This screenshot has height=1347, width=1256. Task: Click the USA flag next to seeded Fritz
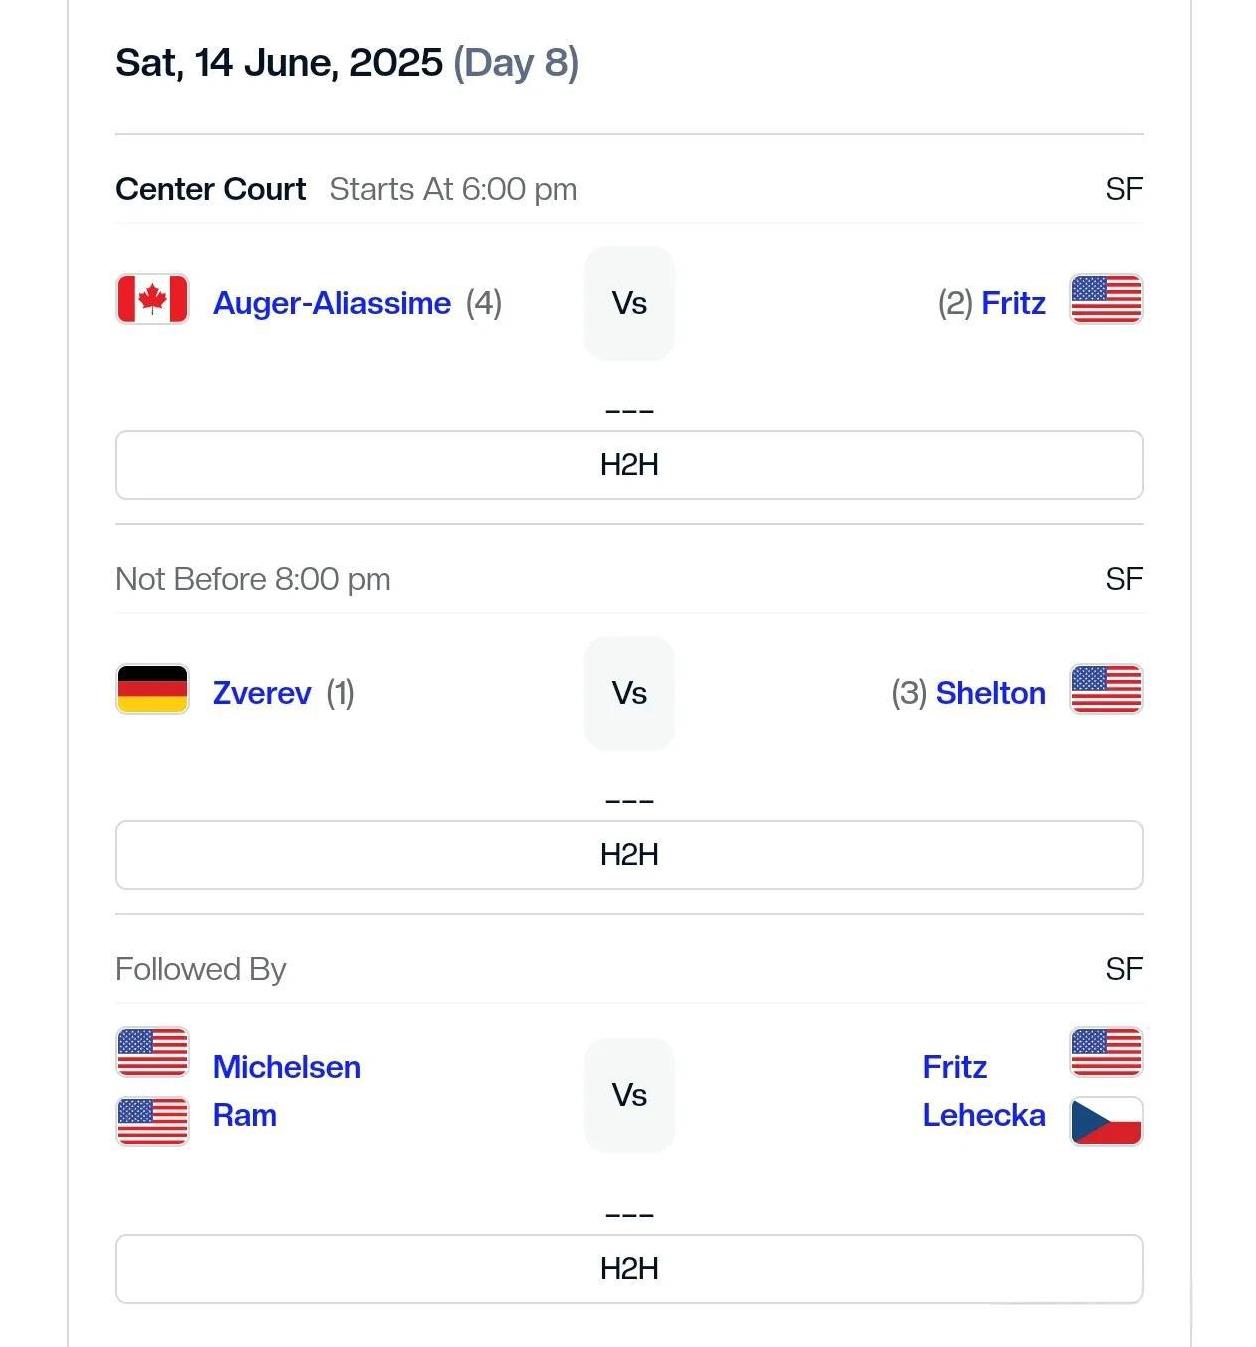pos(1106,299)
